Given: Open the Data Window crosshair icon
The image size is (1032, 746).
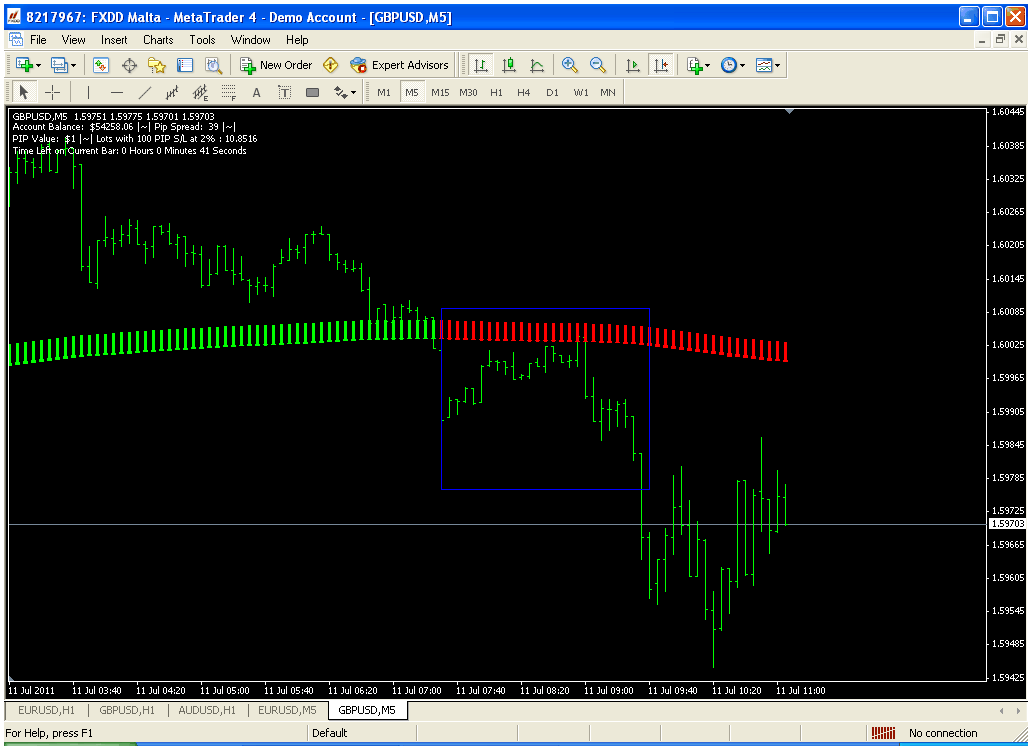Looking at the screenshot, I should coord(129,65).
